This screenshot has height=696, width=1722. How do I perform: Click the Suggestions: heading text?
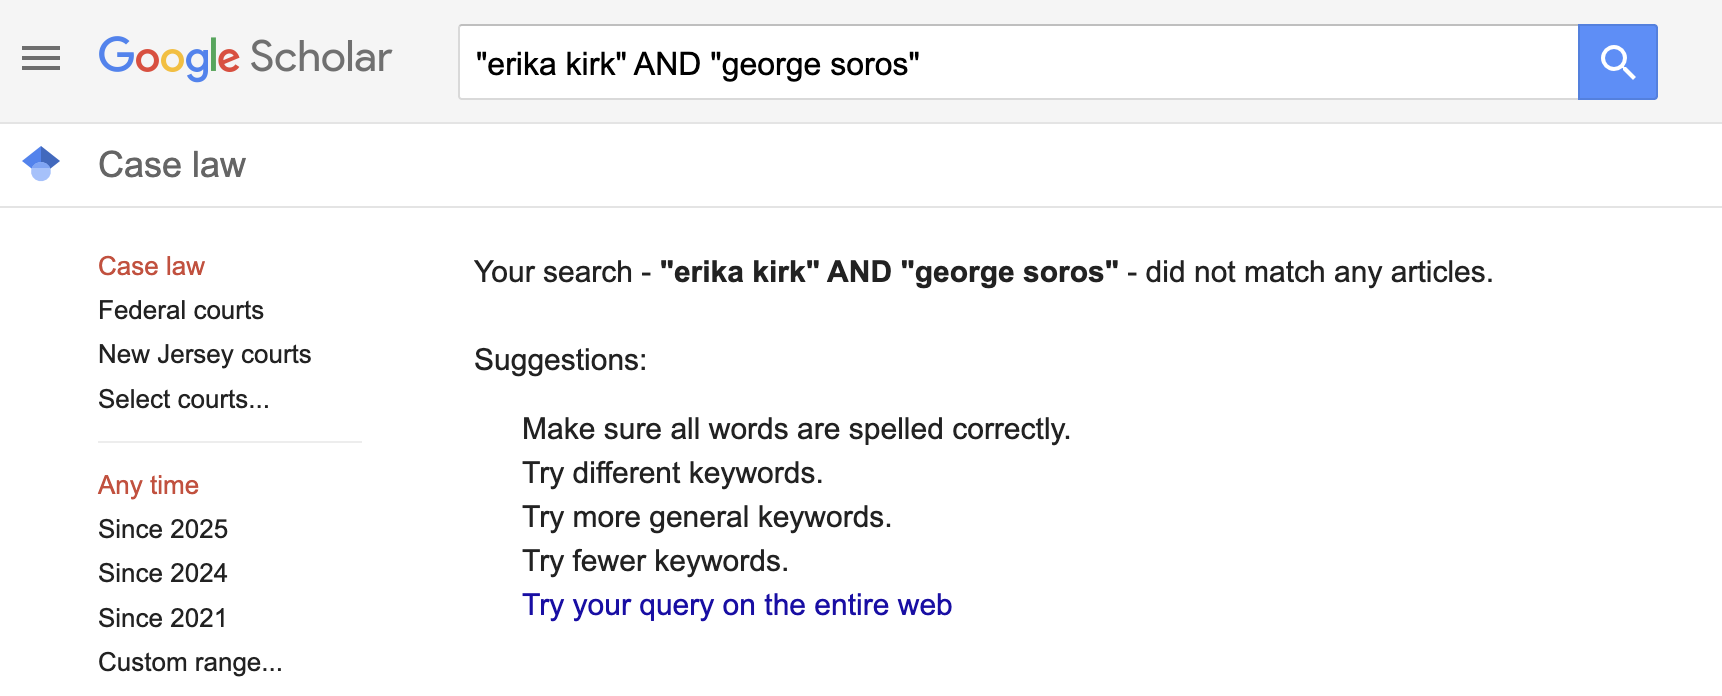[x=560, y=360]
